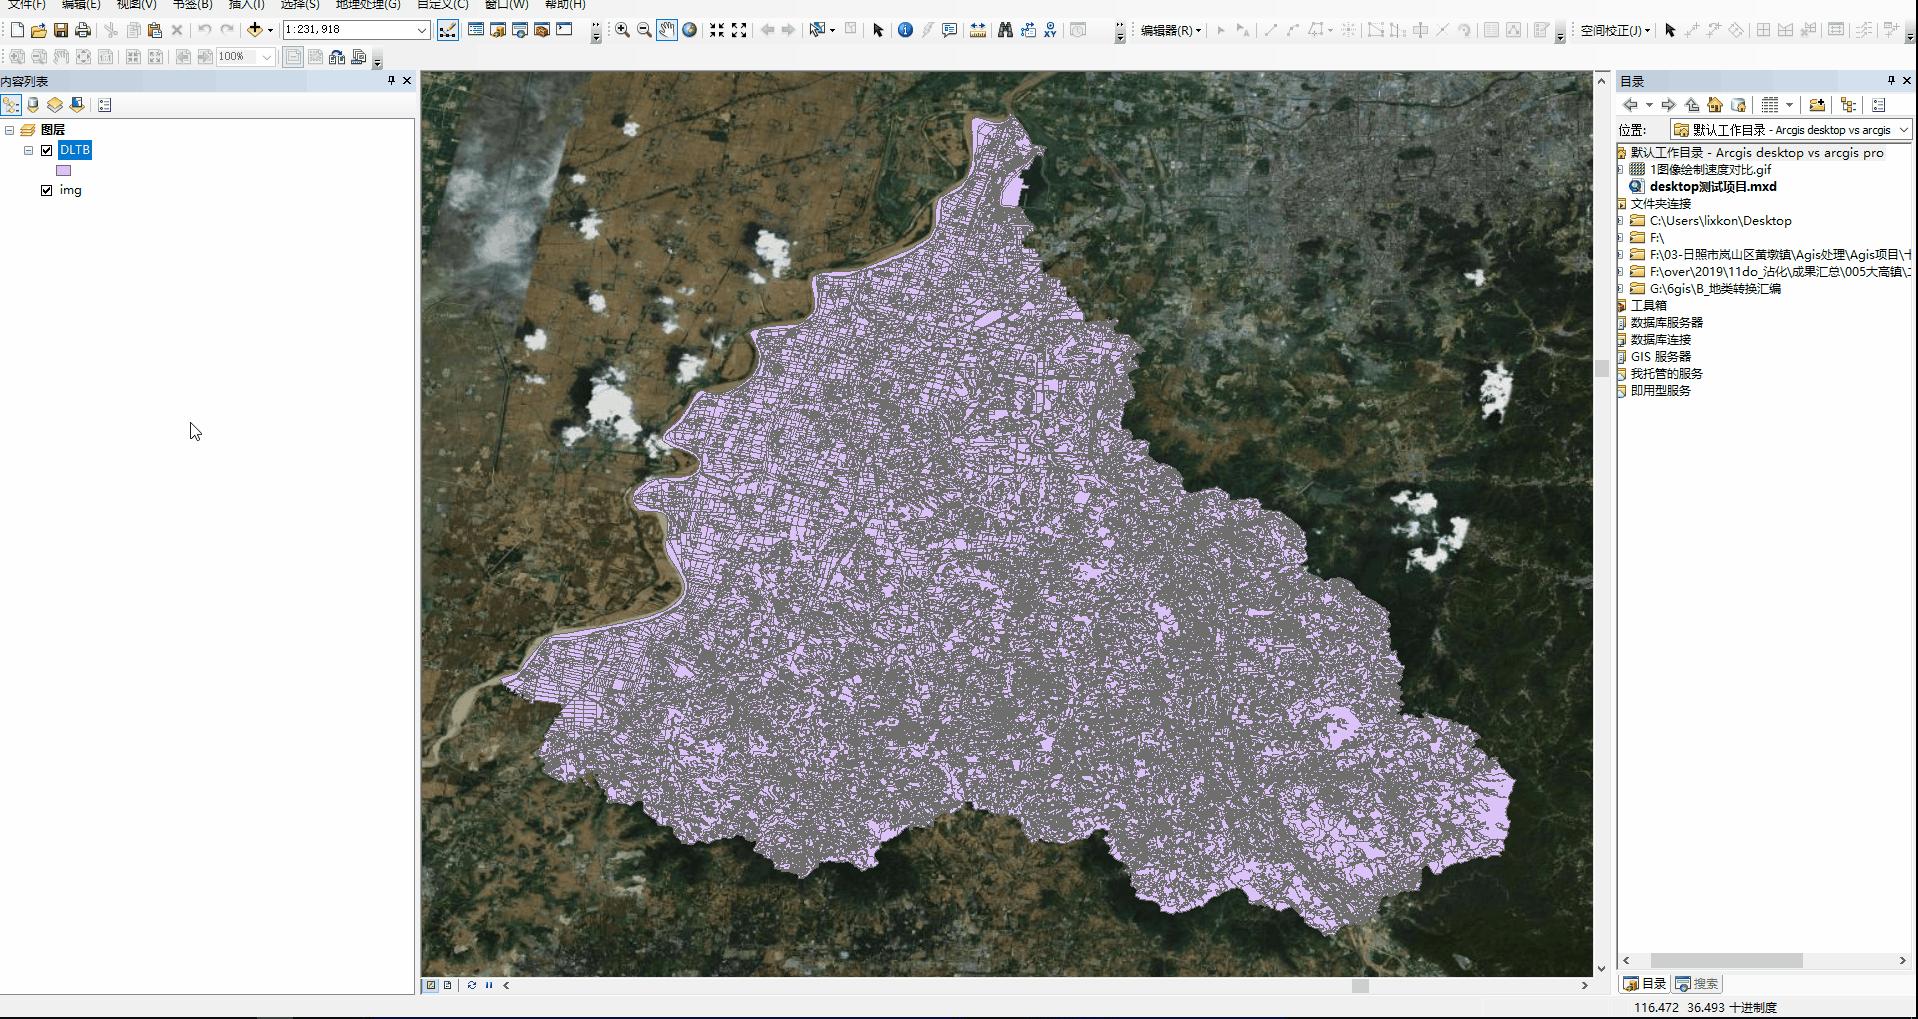Image resolution: width=1918 pixels, height=1019 pixels.
Task: Open the map scale dropdown showing 1:231,918
Action: tap(423, 30)
